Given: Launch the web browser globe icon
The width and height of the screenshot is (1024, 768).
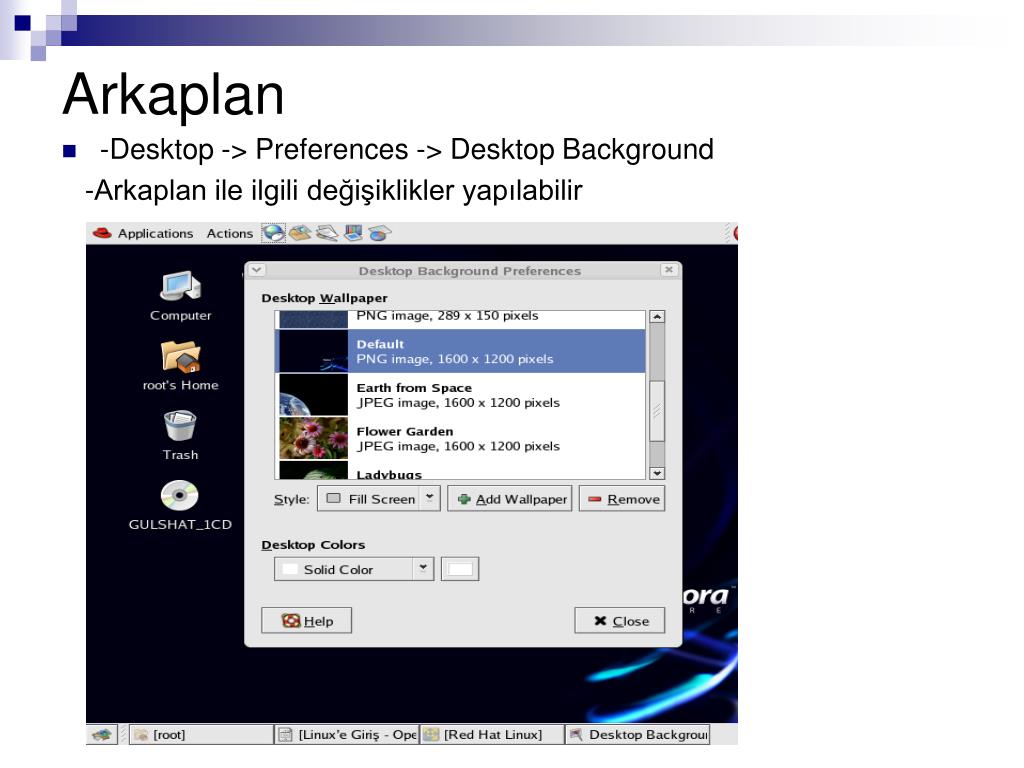Looking at the screenshot, I should (x=274, y=233).
